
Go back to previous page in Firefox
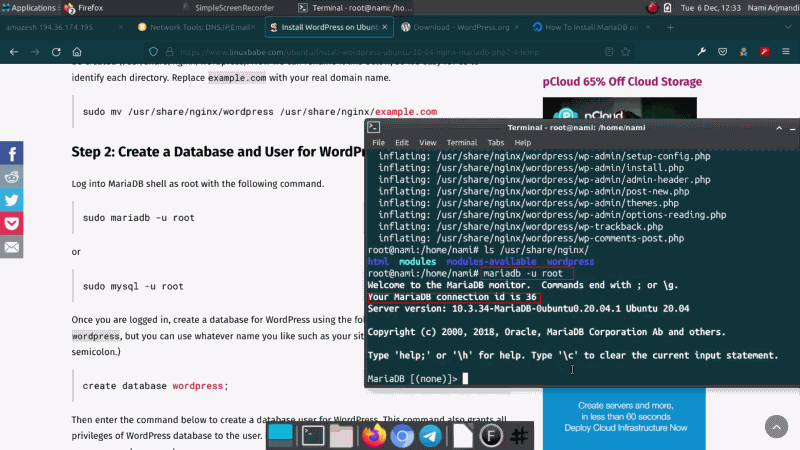pos(14,52)
